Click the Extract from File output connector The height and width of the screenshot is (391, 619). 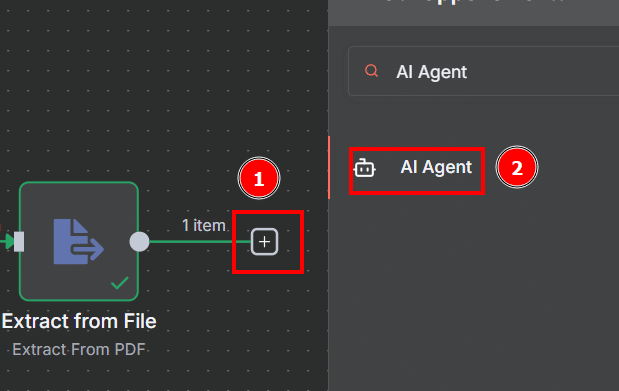tap(139, 242)
